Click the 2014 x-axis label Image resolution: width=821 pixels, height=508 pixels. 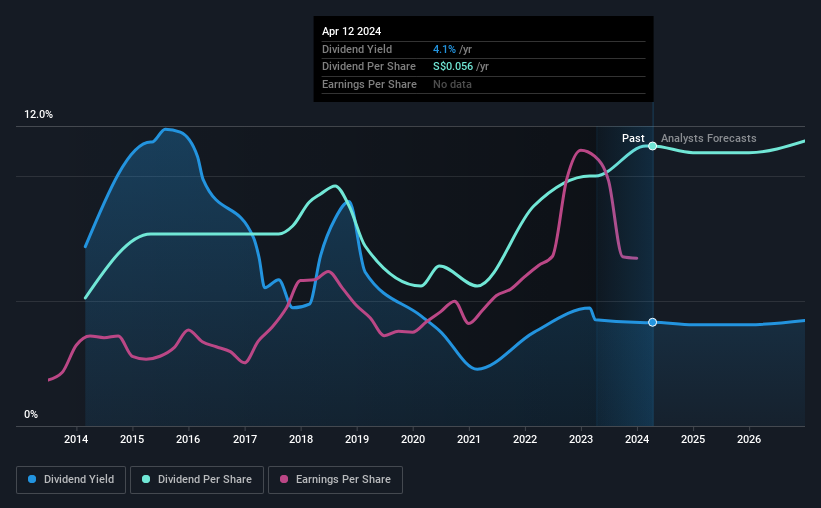point(76,439)
